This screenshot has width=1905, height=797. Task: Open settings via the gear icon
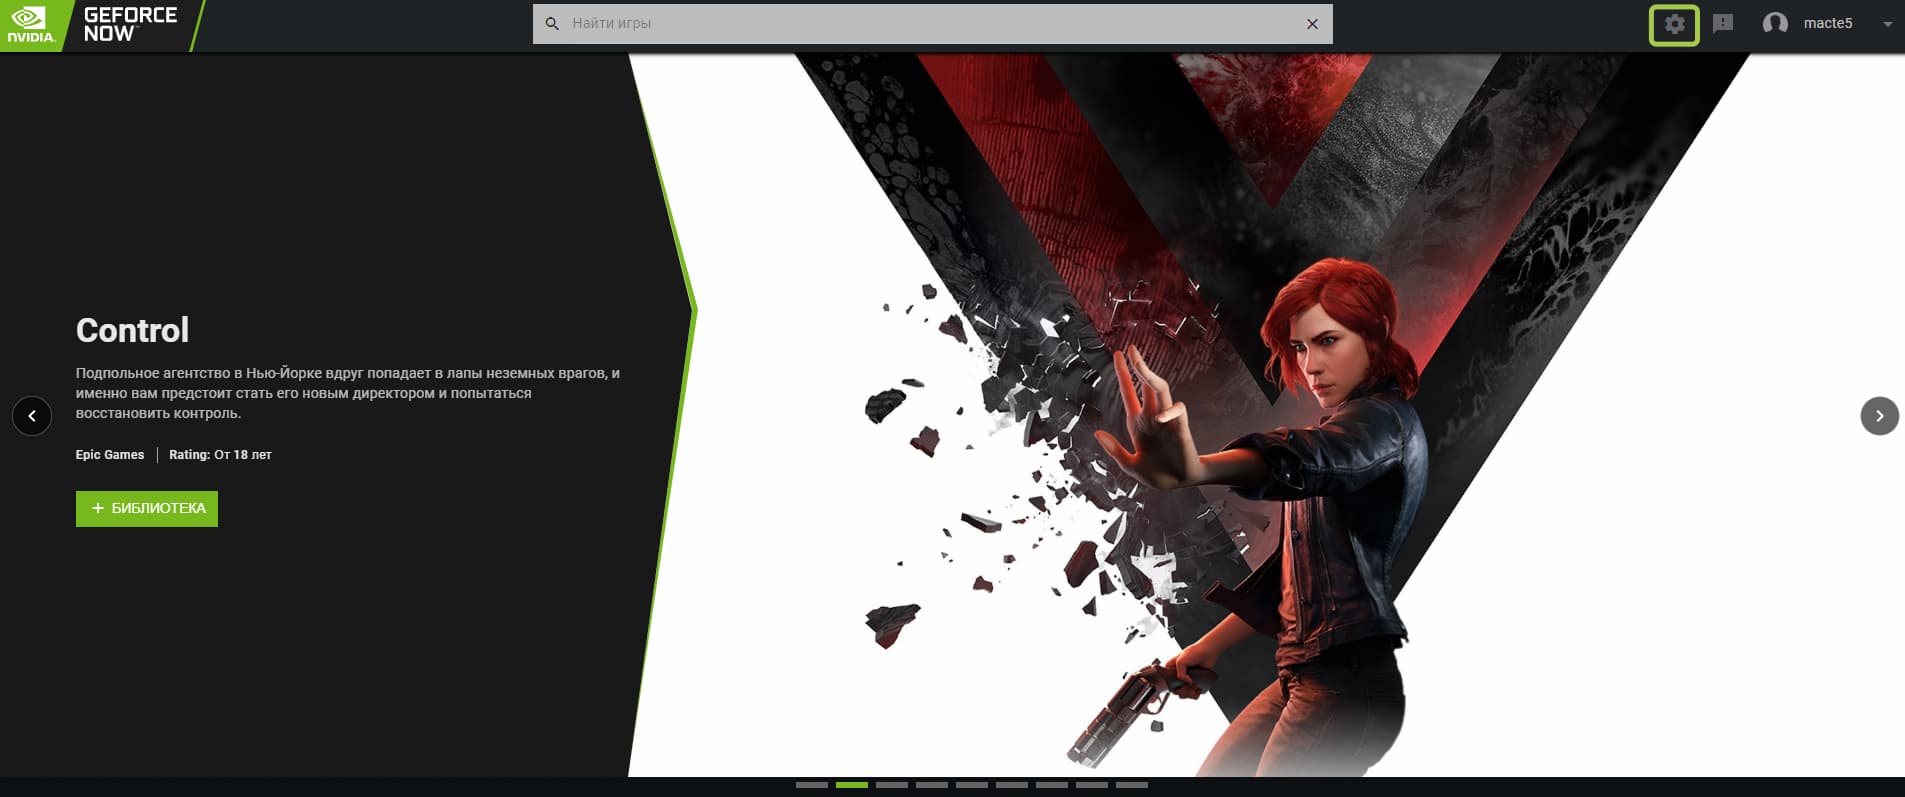1674,25
